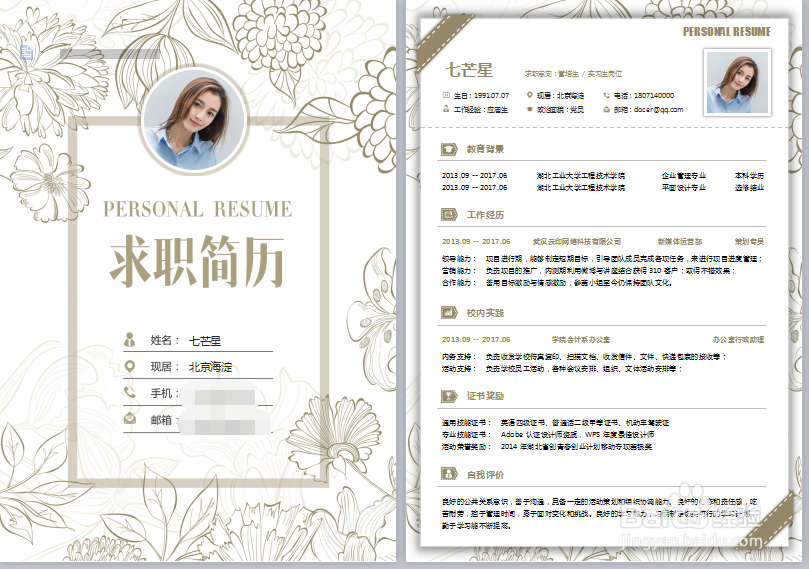Click the large name 七芒星 on resume page
The image size is (809, 569).
click(469, 70)
